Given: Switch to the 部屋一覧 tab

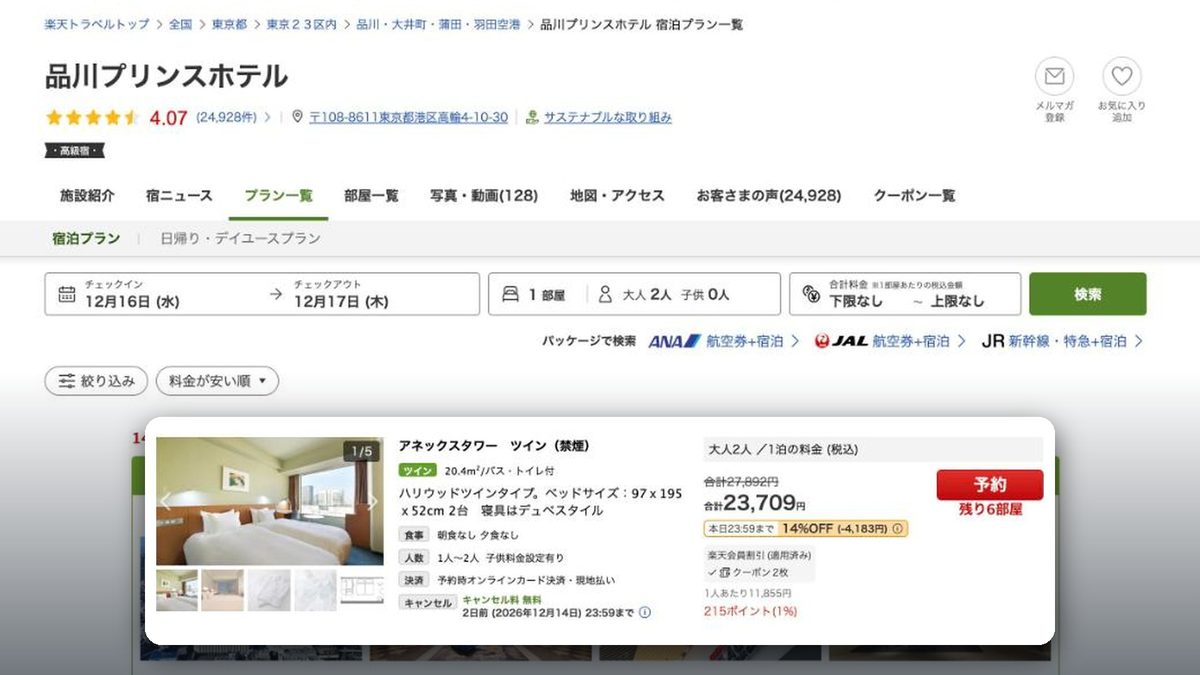Looking at the screenshot, I should [x=371, y=196].
